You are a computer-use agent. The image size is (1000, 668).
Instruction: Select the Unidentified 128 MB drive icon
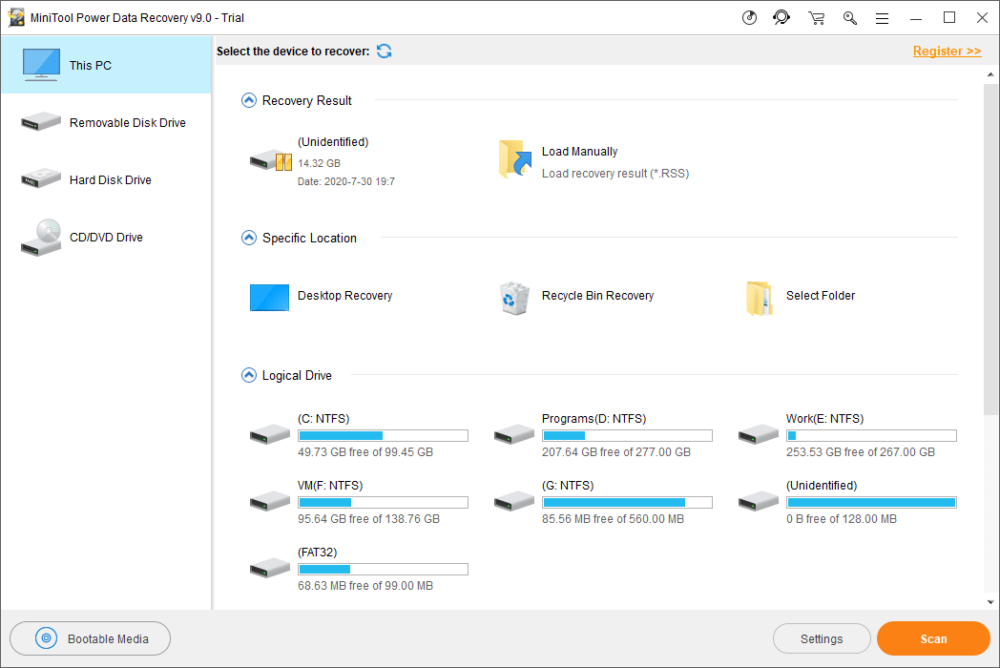pos(758,501)
